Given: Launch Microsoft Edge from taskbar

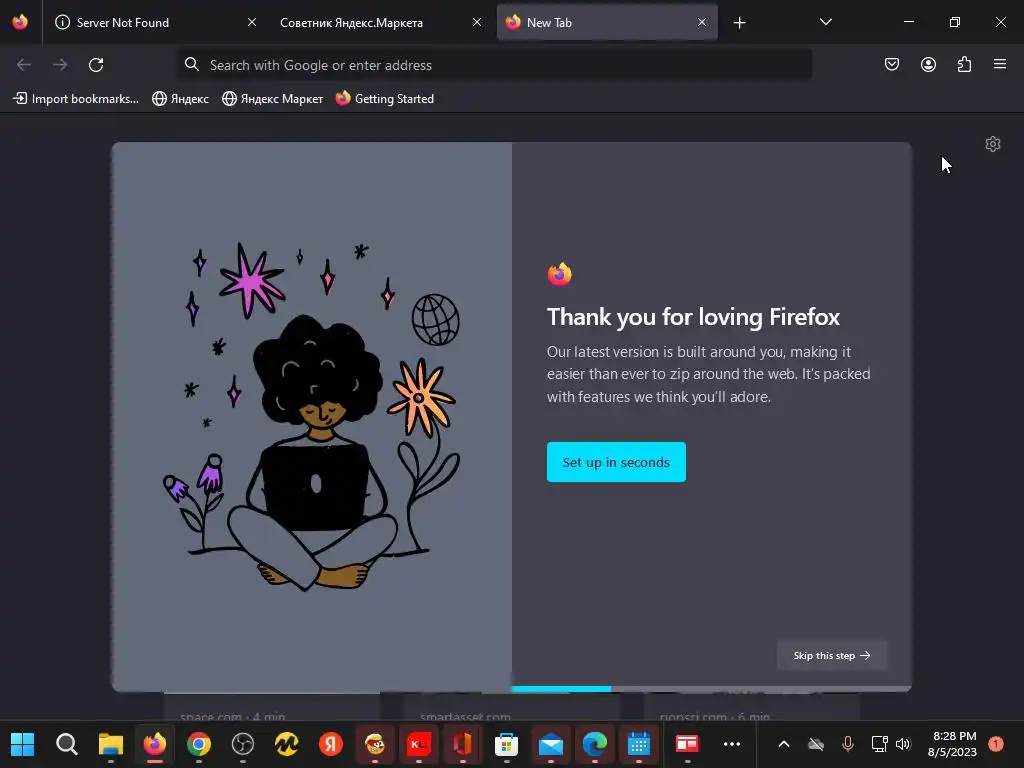Looking at the screenshot, I should [594, 744].
